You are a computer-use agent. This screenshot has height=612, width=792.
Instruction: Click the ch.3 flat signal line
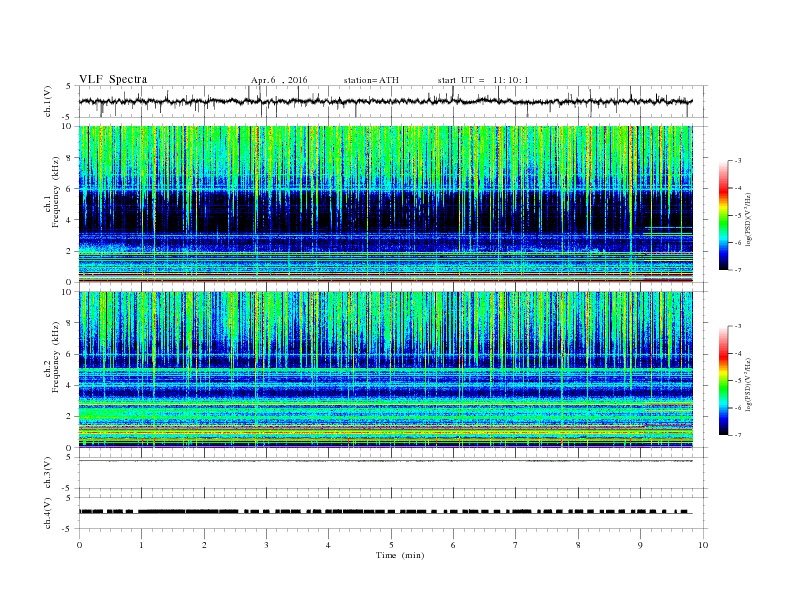pos(385,461)
